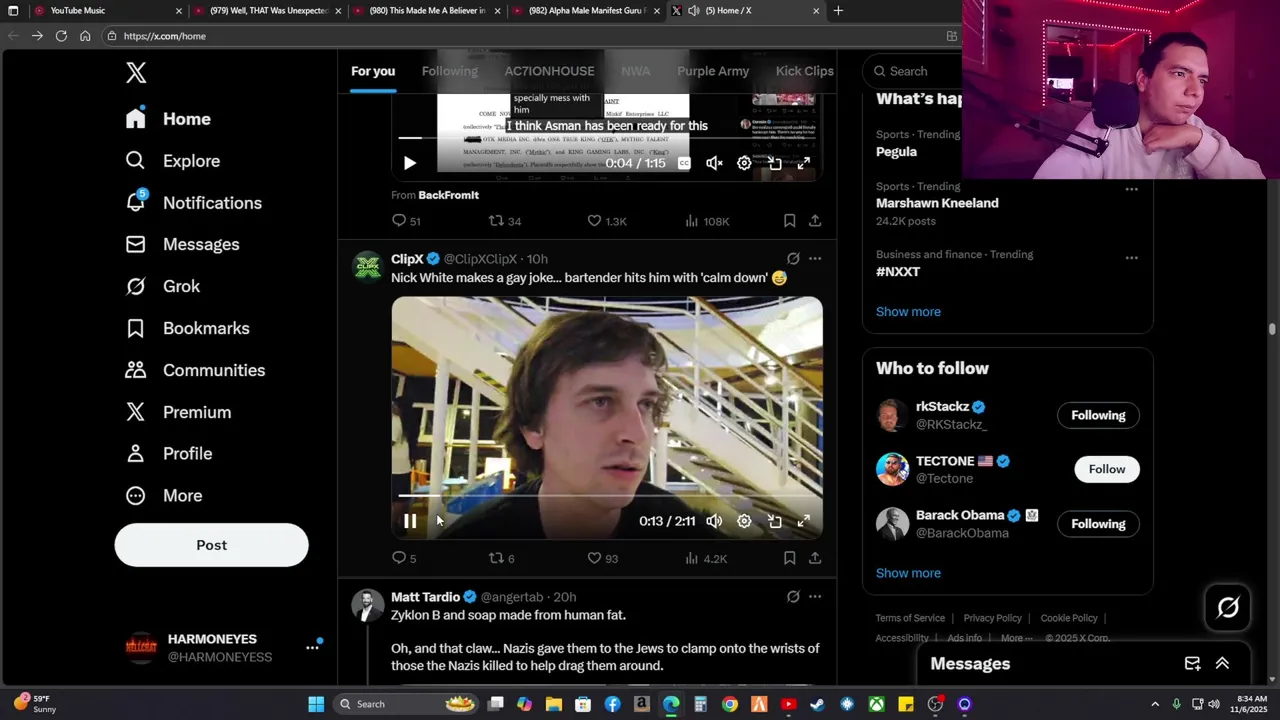Compose a new message in Messages drawer
The height and width of the screenshot is (720, 1280).
[x=1192, y=664]
